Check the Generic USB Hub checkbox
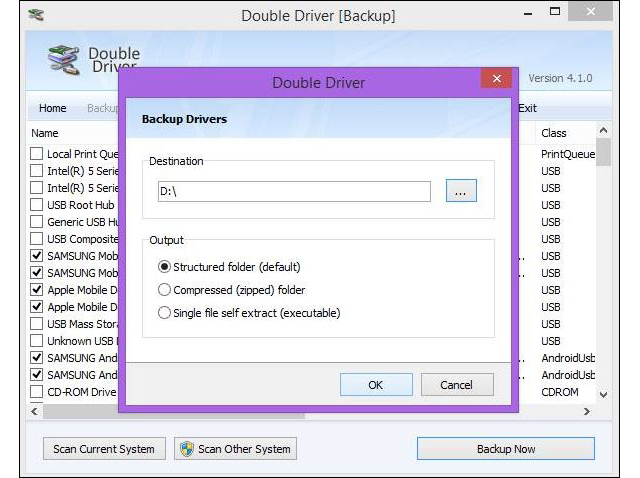This screenshot has height=478, width=640. [x=37, y=222]
